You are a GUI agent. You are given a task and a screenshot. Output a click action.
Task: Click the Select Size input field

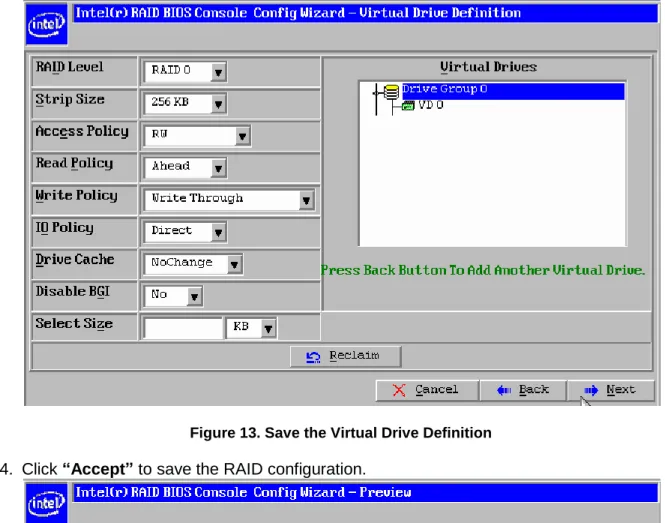(183, 328)
